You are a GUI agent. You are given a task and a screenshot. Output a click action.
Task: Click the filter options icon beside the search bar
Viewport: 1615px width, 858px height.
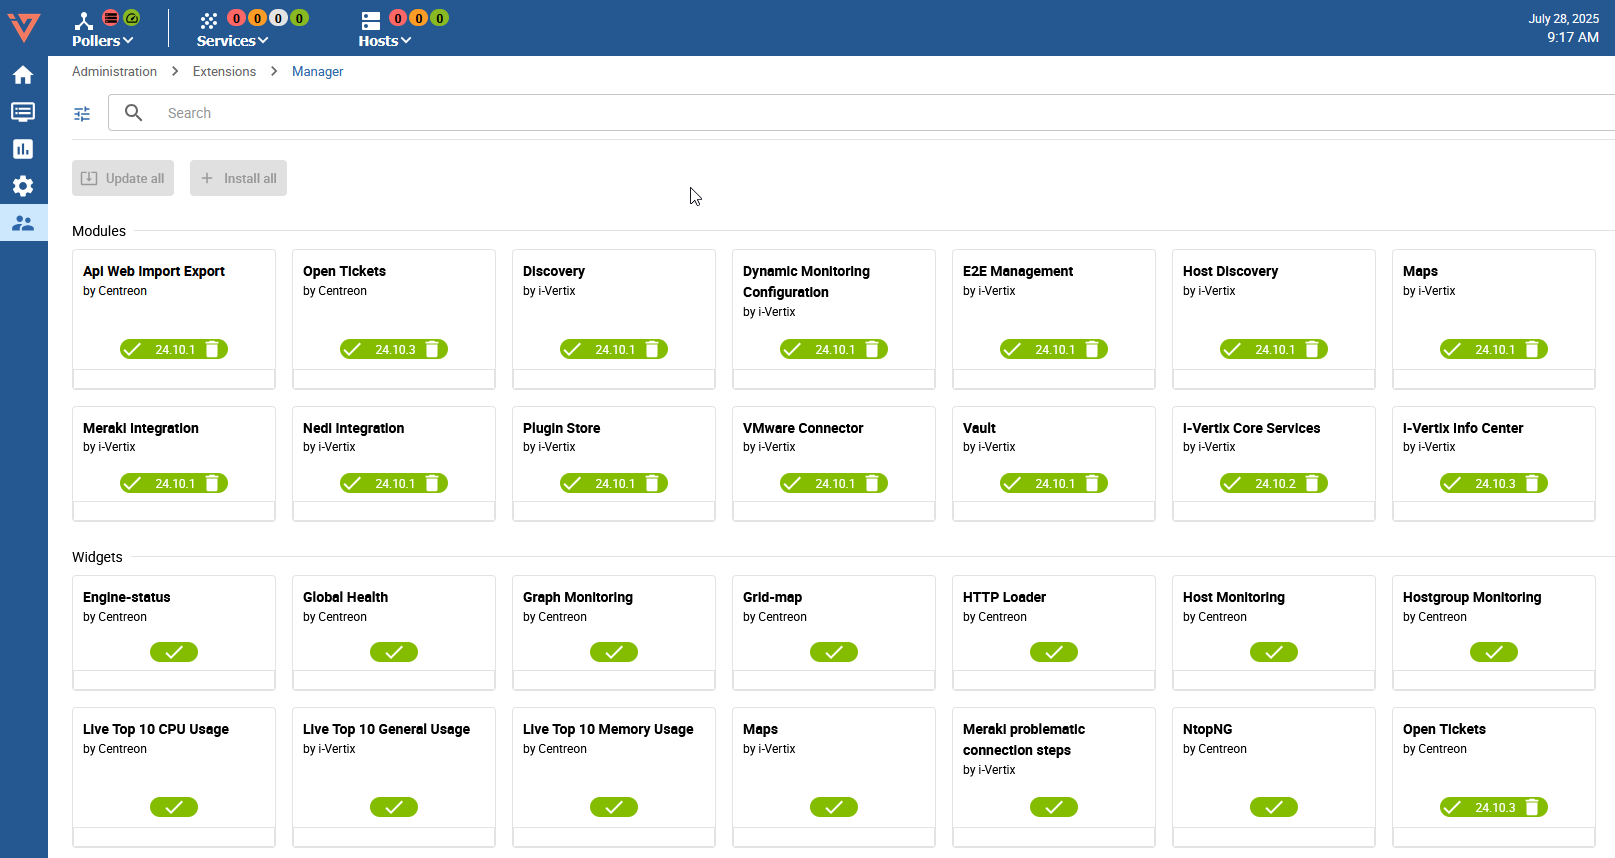click(82, 114)
